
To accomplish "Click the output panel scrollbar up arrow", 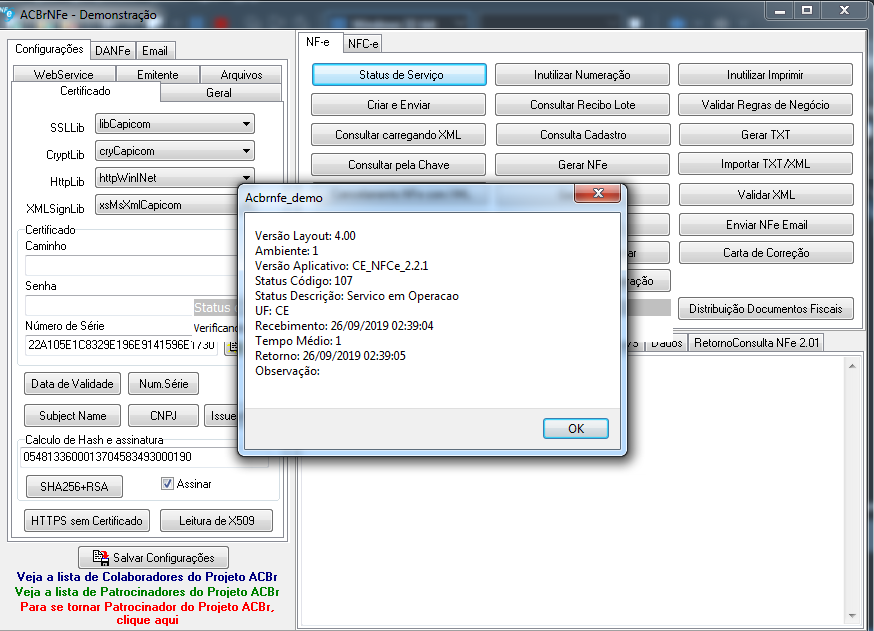I will click(852, 366).
